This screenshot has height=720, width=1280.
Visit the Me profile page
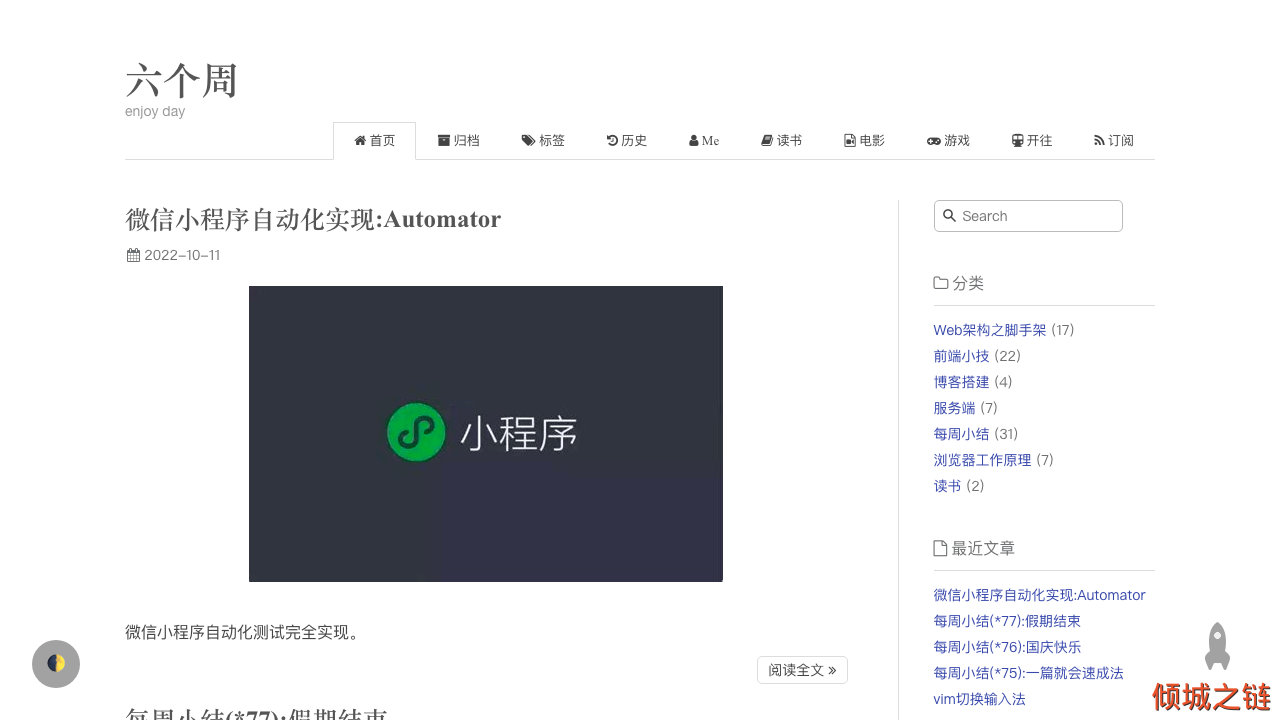[704, 141]
